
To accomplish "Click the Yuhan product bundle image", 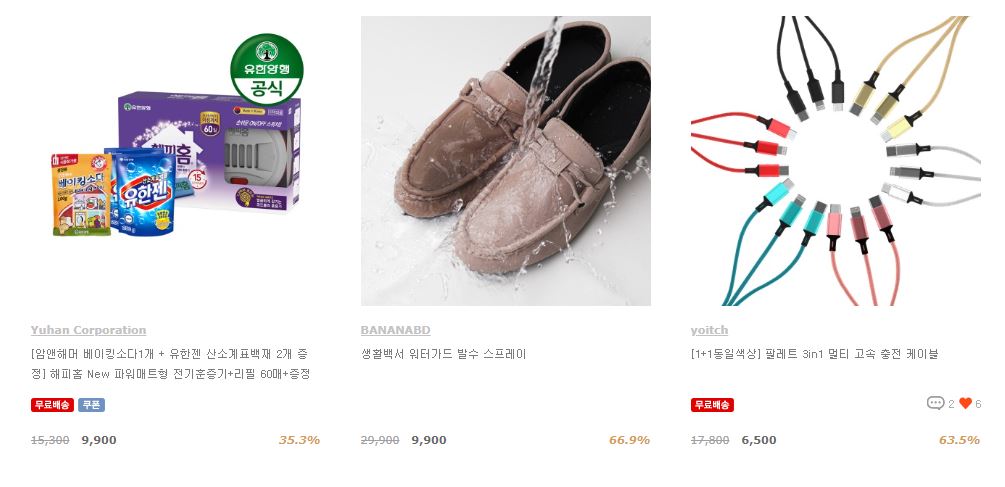I will point(176,161).
